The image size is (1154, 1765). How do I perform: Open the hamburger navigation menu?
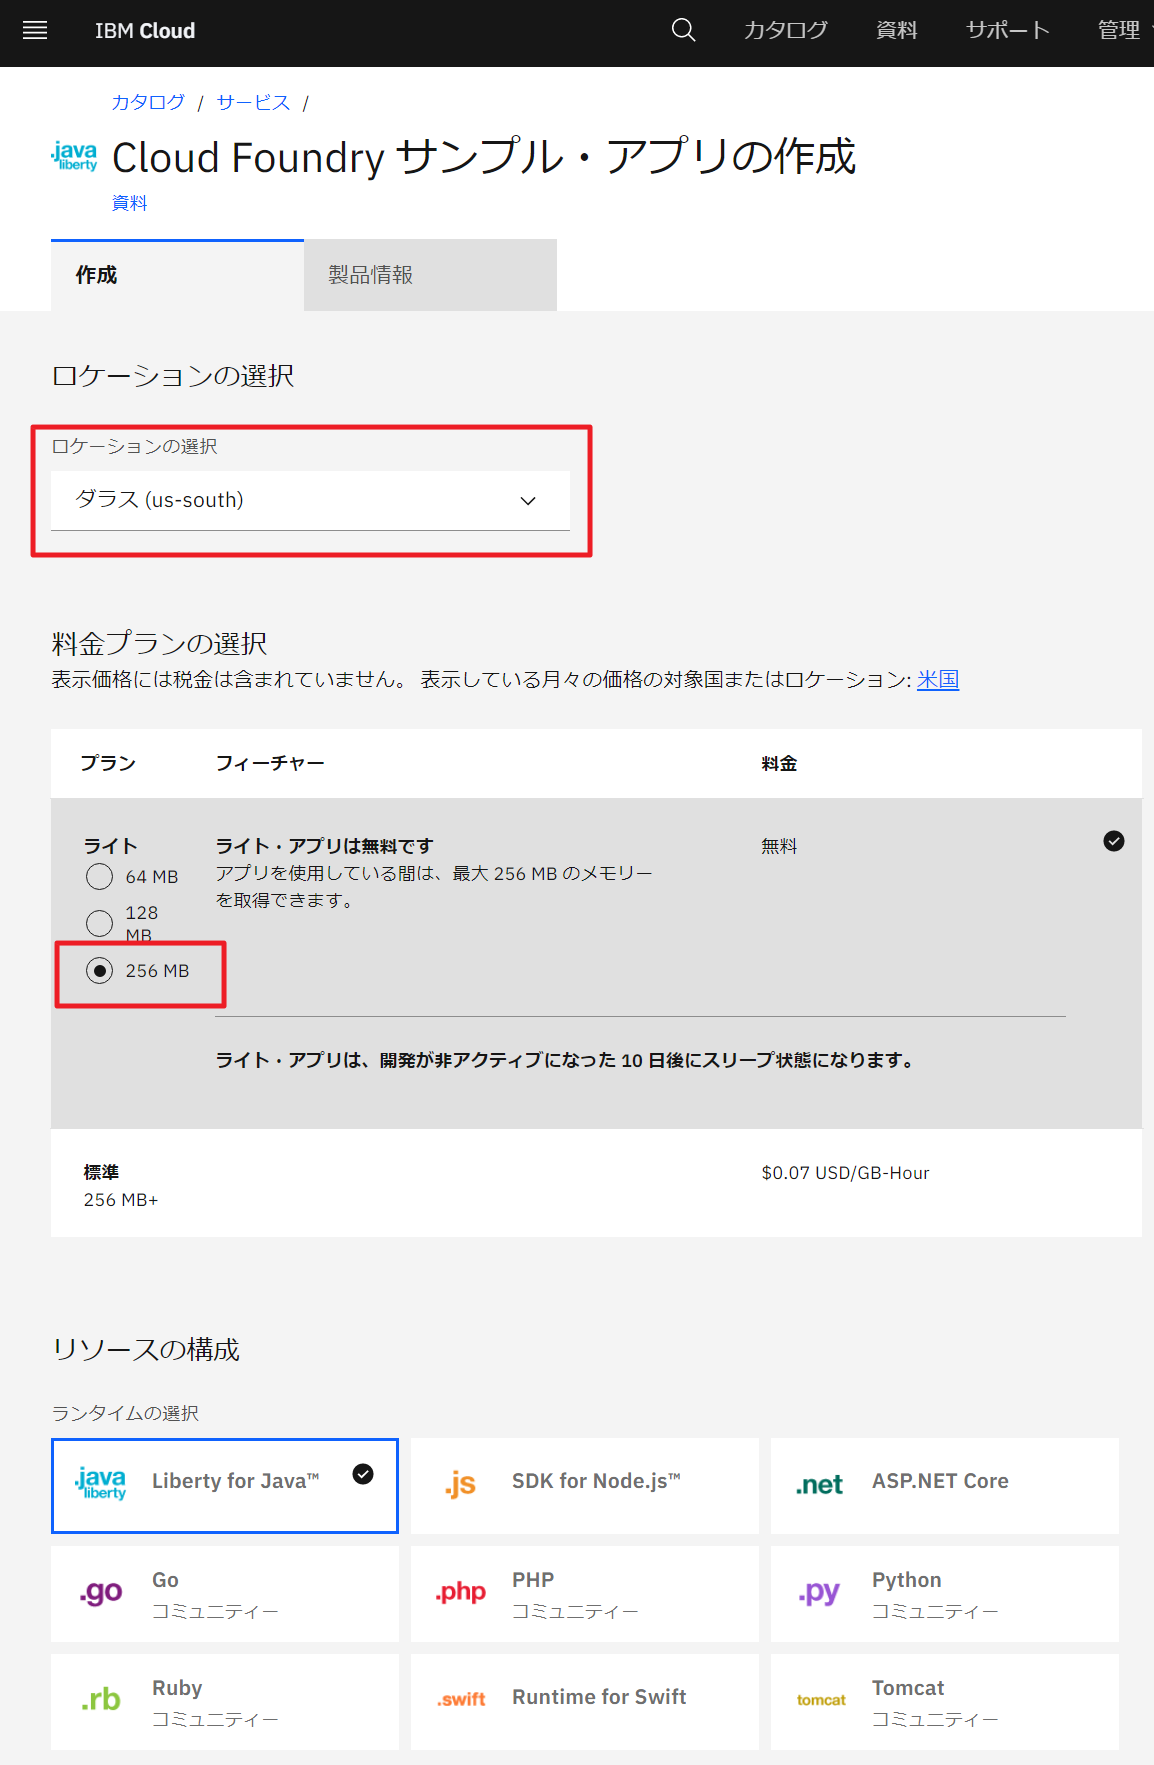tap(35, 30)
